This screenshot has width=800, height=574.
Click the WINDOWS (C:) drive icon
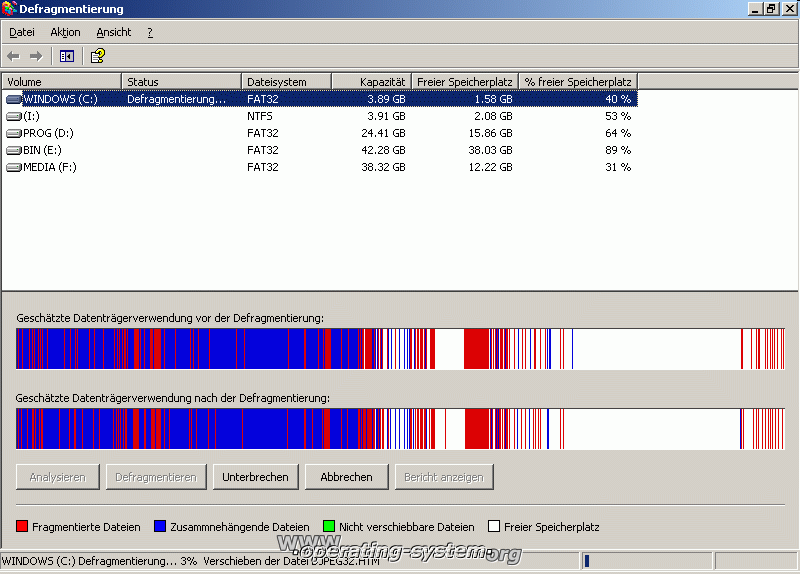click(x=13, y=99)
